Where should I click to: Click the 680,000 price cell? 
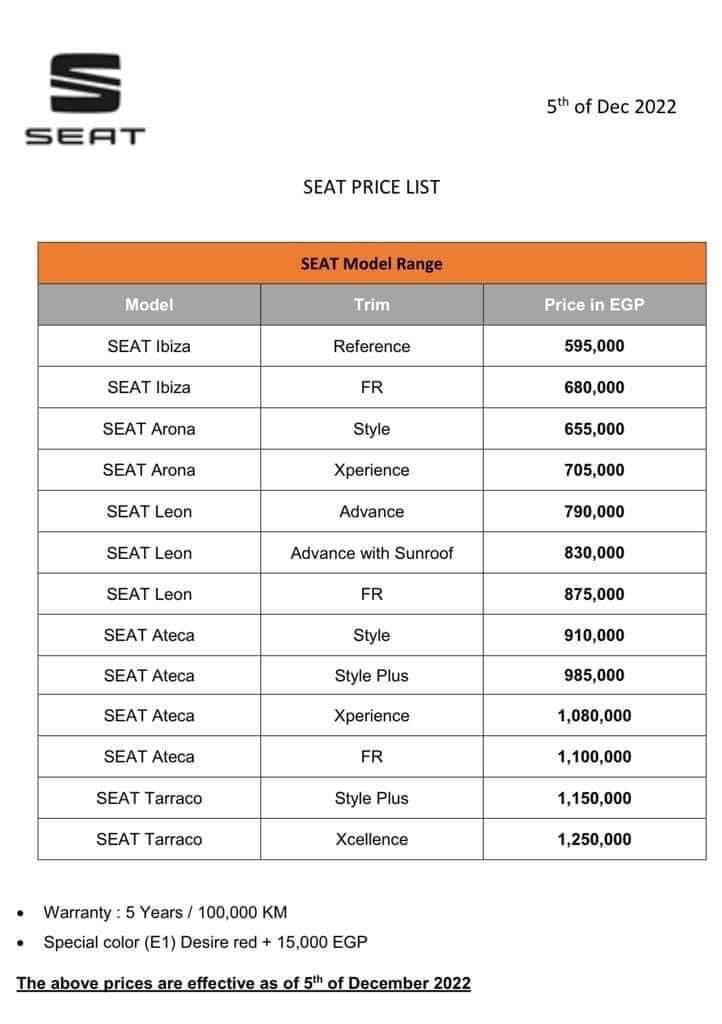pos(594,387)
